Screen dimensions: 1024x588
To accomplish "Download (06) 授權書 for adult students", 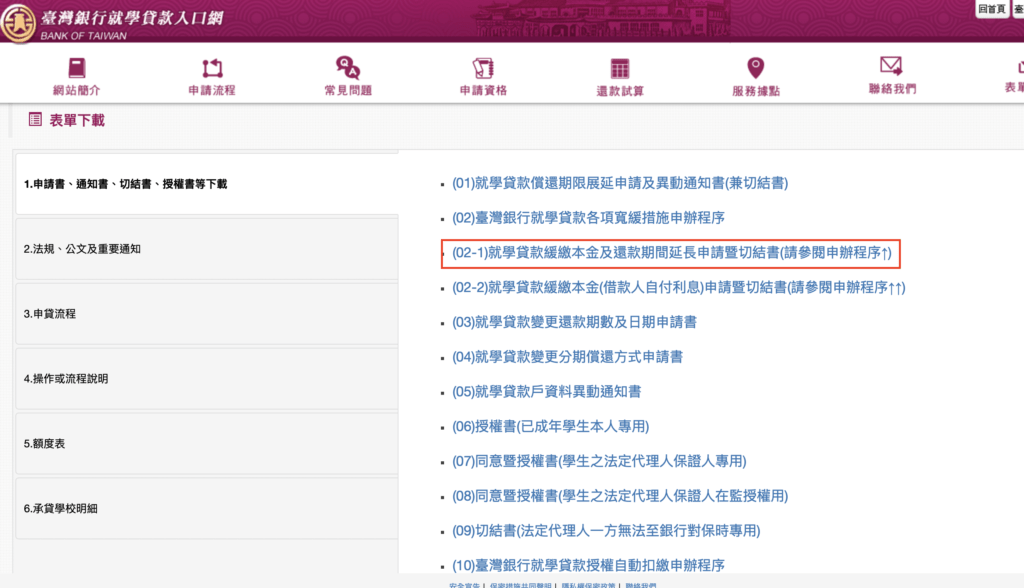I will click(x=550, y=426).
